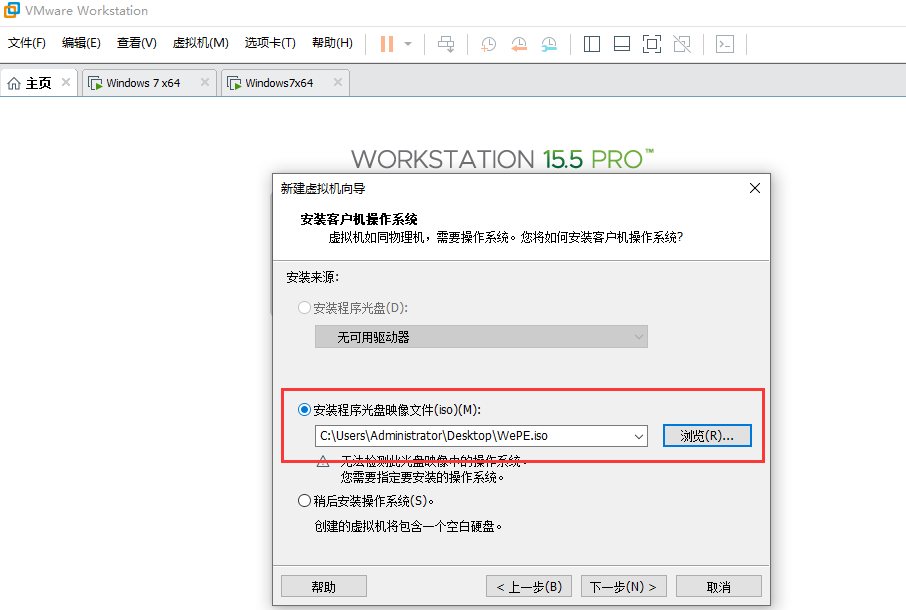Viewport: 906px width, 610px height.
Task: Open snapshot manager wrench-clock icon
Action: tap(549, 44)
